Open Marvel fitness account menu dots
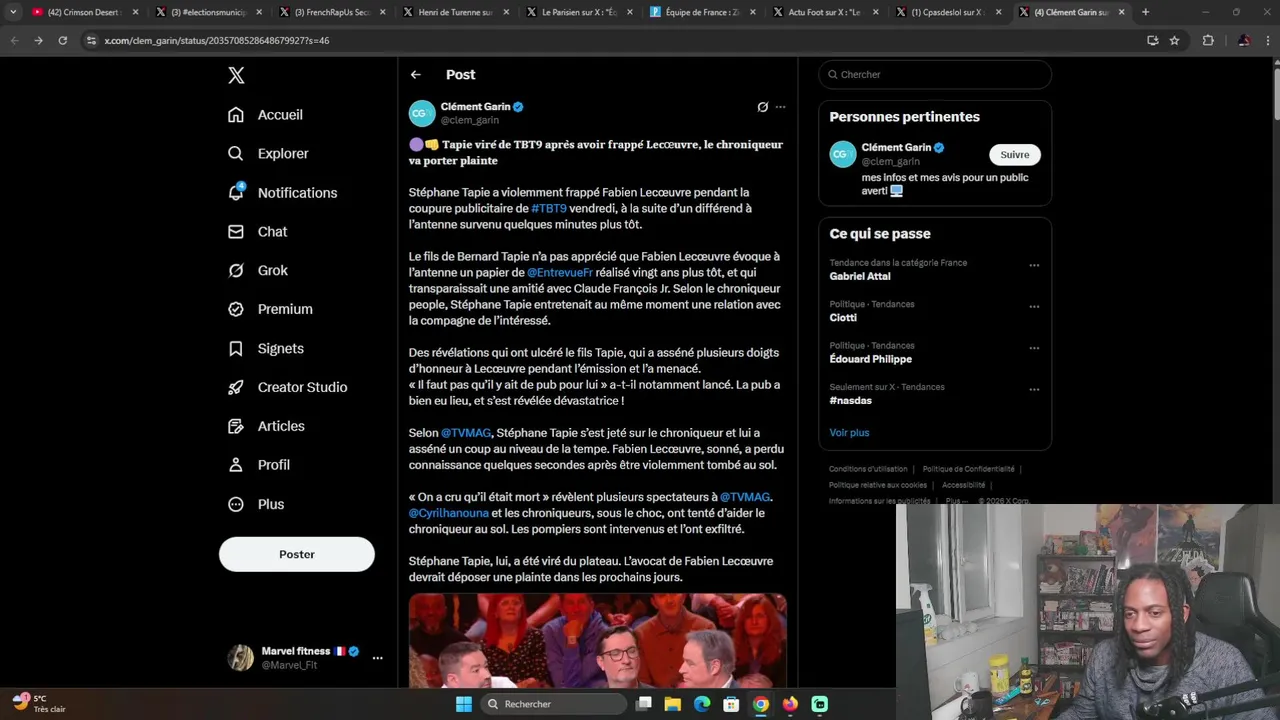This screenshot has height=720, width=1280. 377,658
